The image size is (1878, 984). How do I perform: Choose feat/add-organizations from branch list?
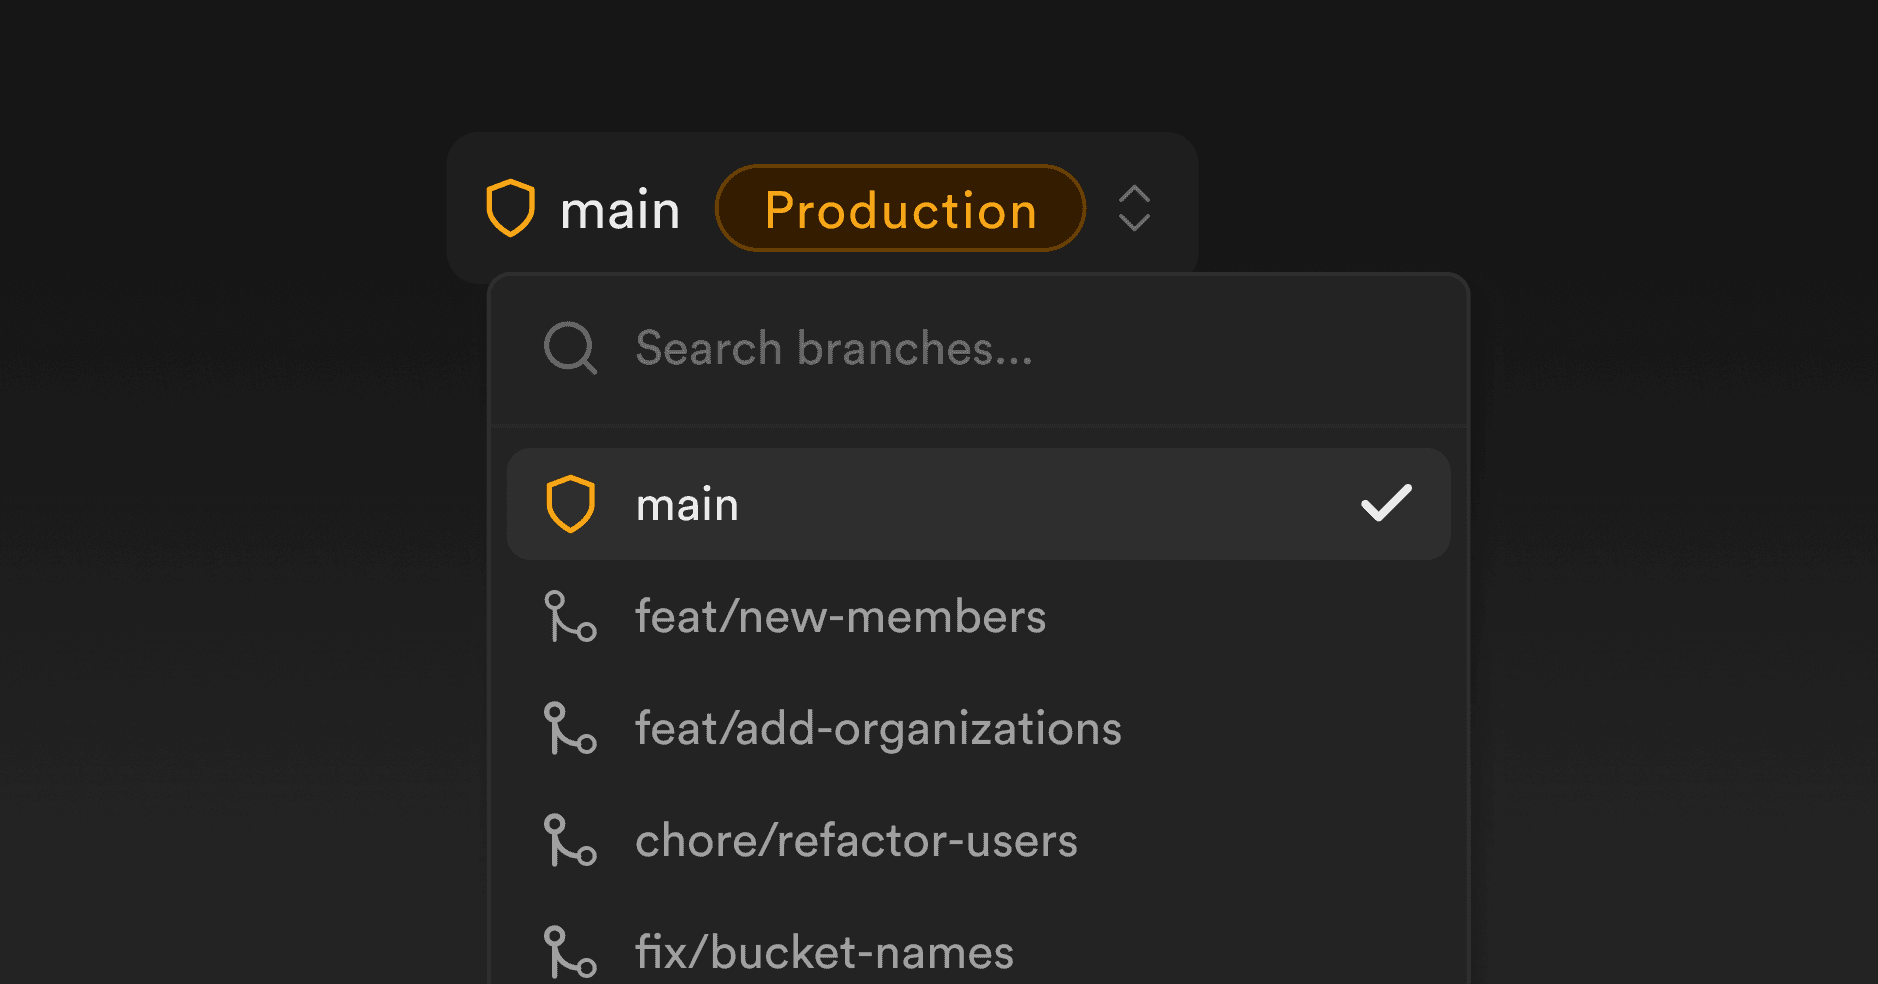[x=878, y=729]
